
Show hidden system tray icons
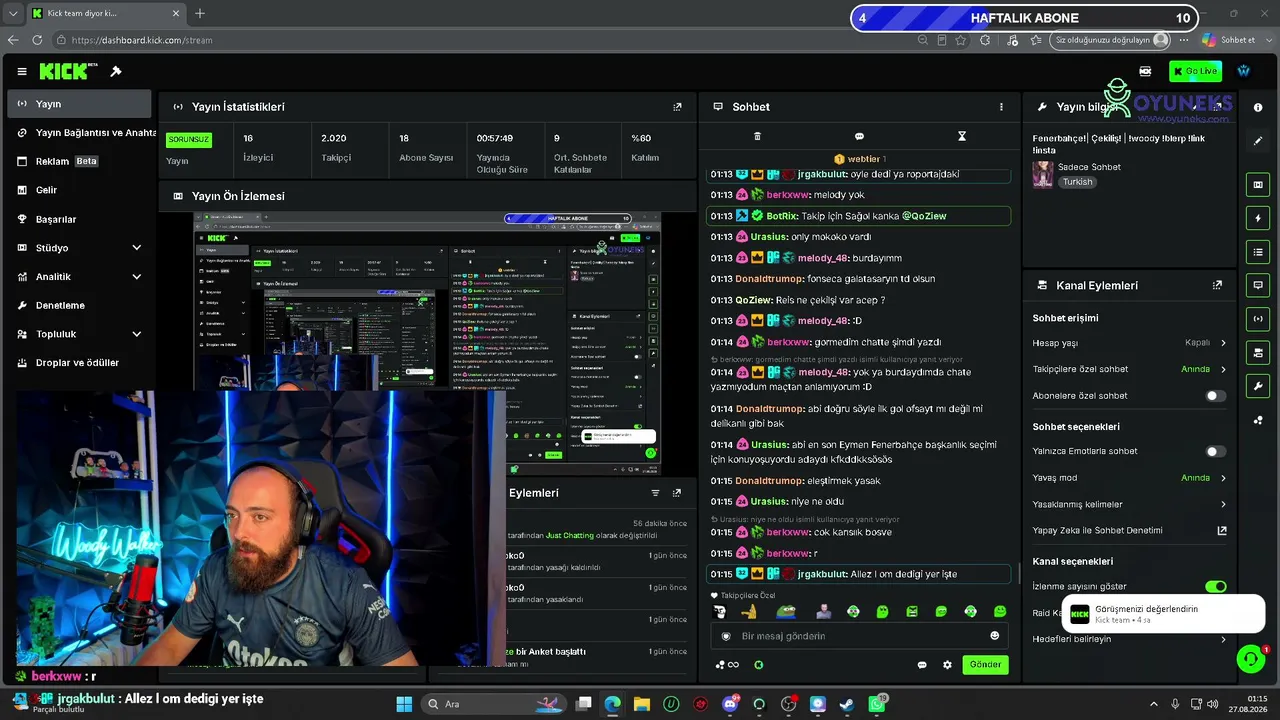[1153, 704]
